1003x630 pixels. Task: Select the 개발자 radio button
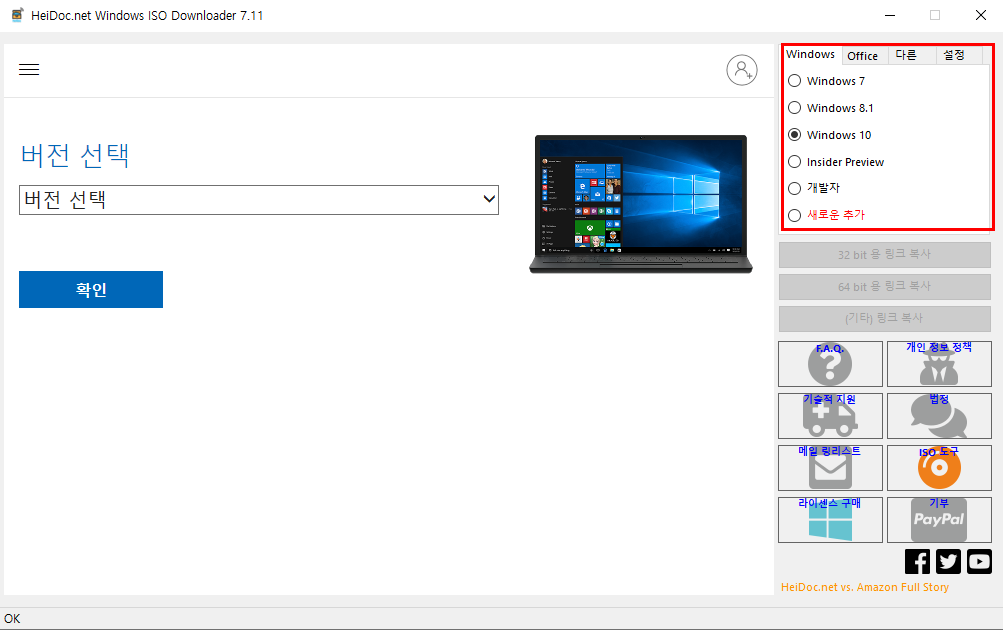tap(794, 188)
